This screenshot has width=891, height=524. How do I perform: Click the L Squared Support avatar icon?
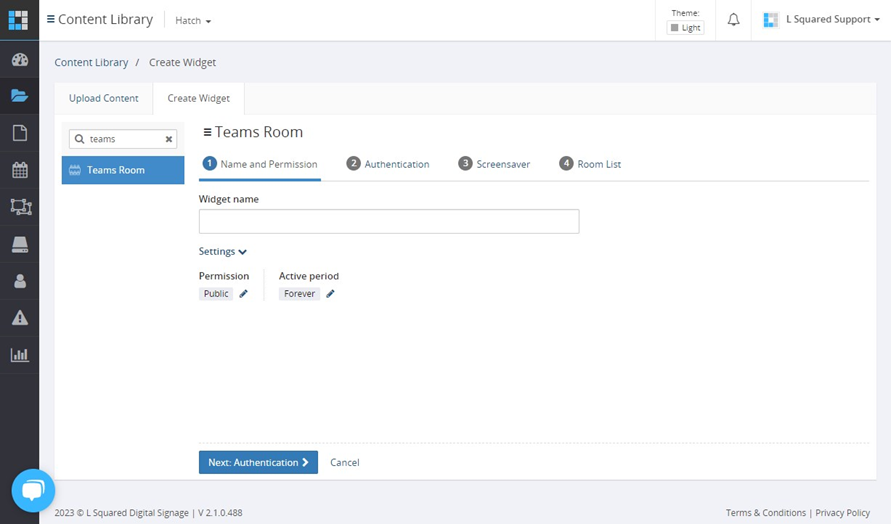(771, 20)
